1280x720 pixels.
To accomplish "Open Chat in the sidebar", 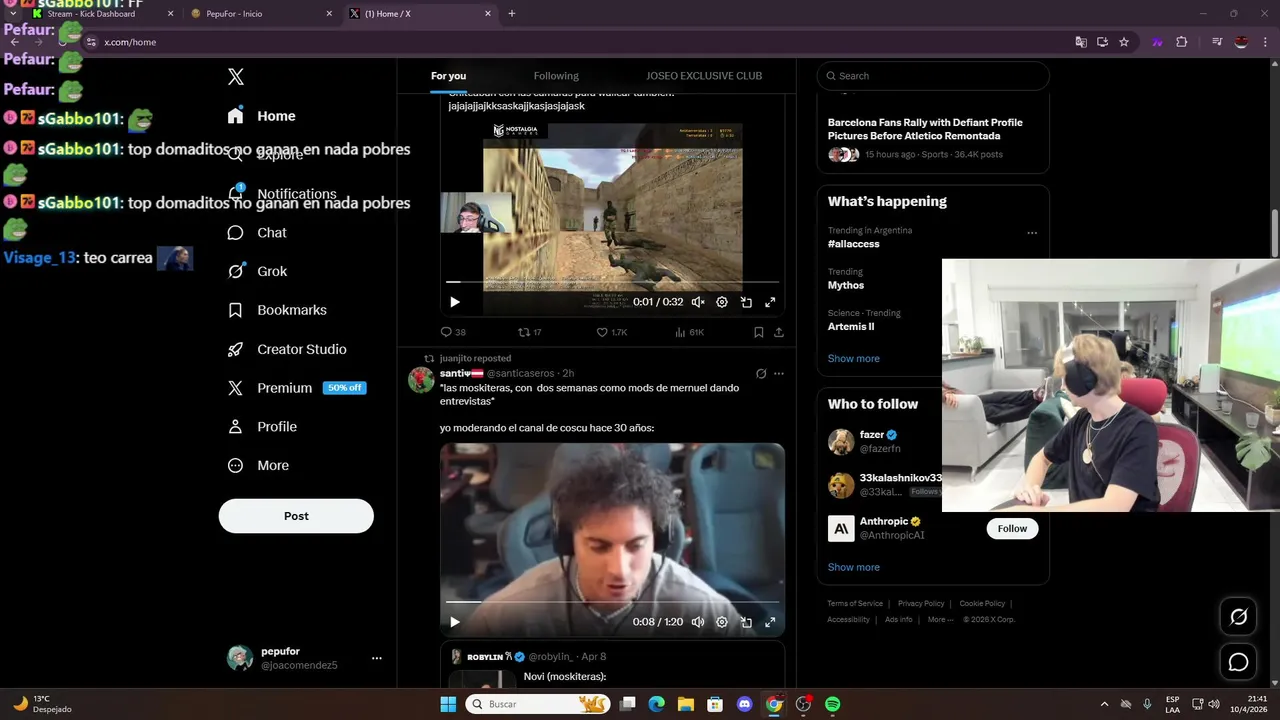I will tap(257, 232).
